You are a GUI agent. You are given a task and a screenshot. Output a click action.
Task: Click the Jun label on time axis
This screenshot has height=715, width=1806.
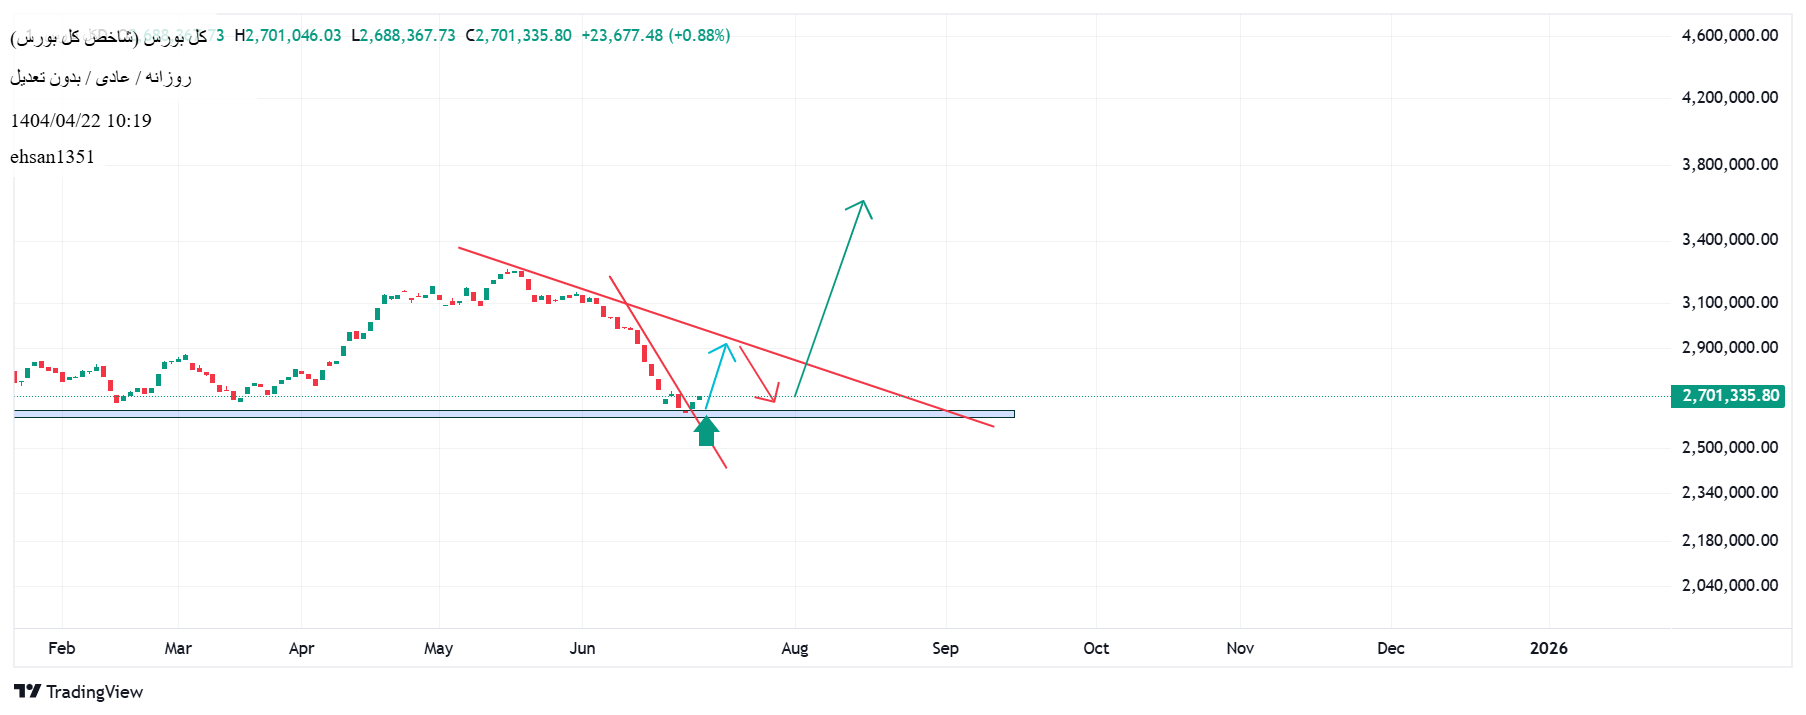(x=582, y=648)
